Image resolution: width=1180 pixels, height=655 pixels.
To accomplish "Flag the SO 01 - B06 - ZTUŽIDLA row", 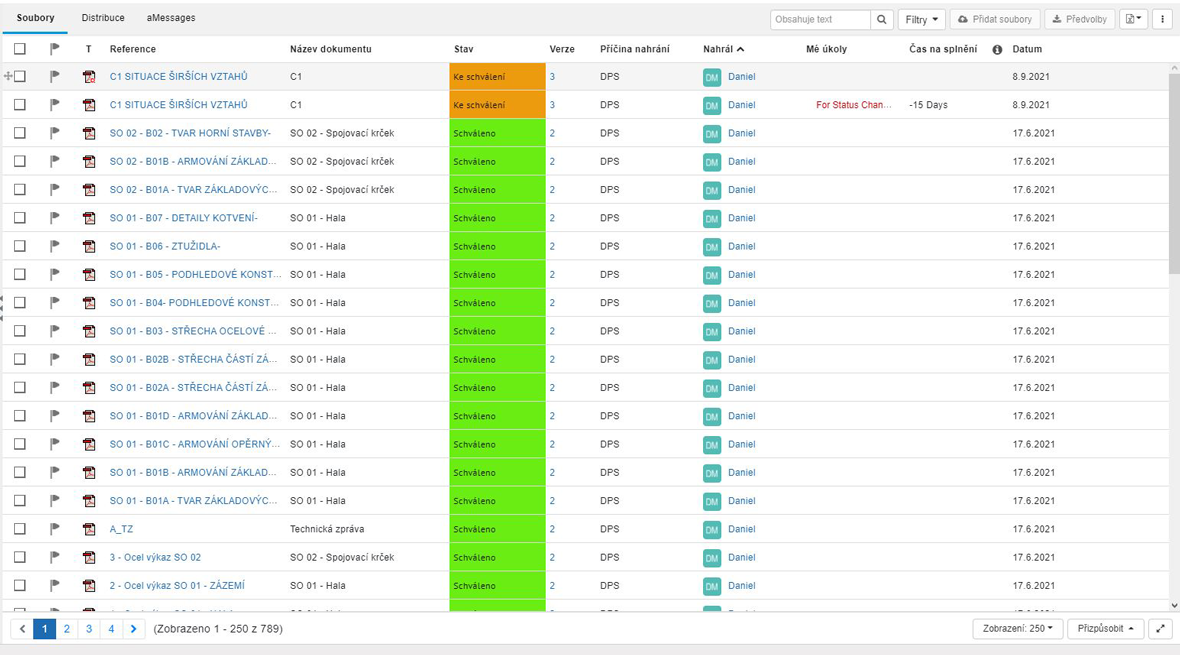I will 54,246.
